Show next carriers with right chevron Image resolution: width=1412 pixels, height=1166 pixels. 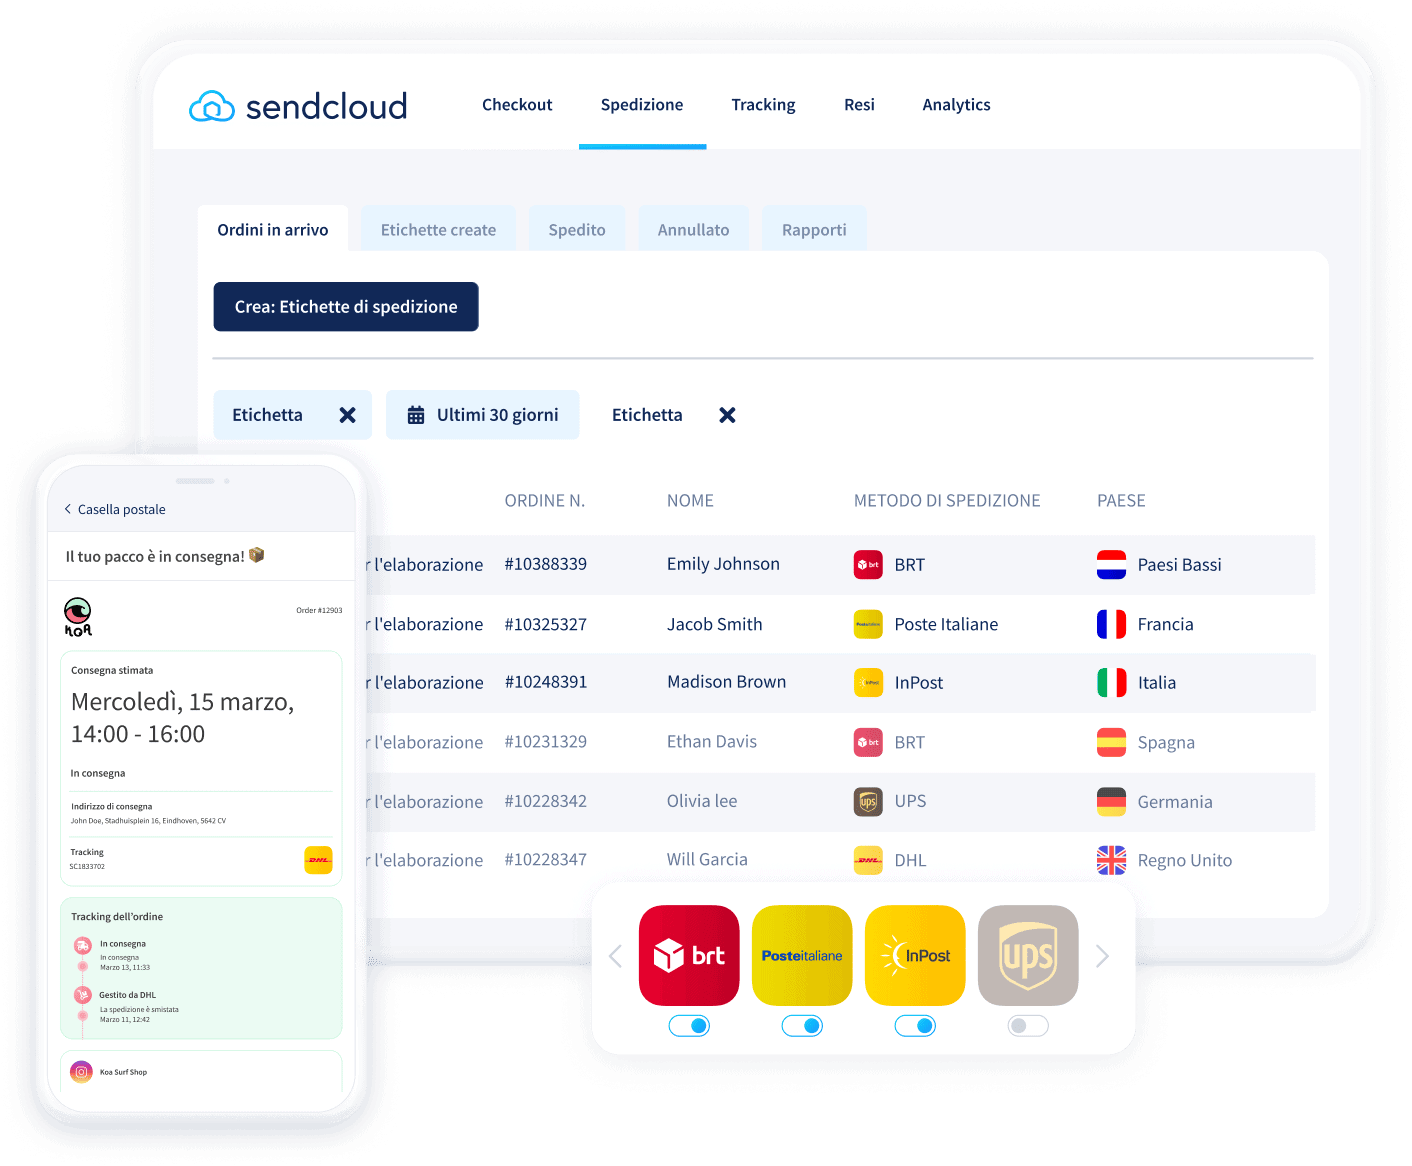coord(1102,956)
